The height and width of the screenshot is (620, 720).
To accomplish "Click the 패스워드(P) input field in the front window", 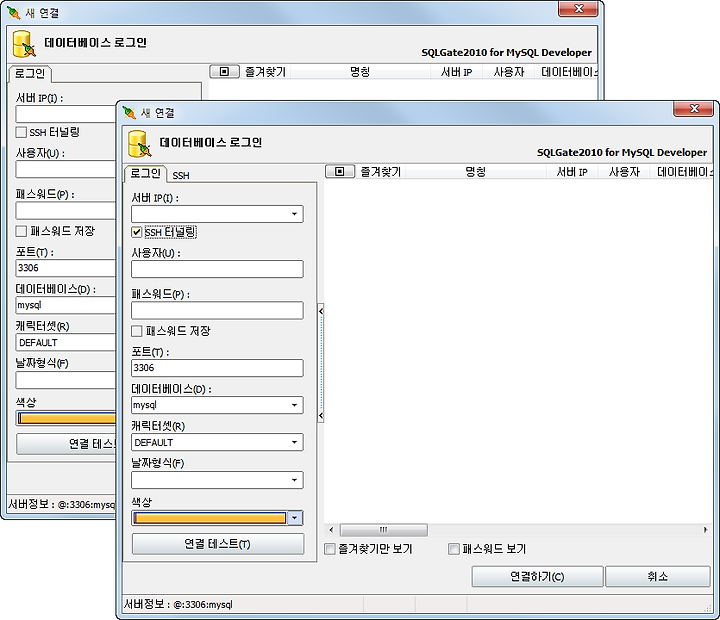I will point(217,310).
